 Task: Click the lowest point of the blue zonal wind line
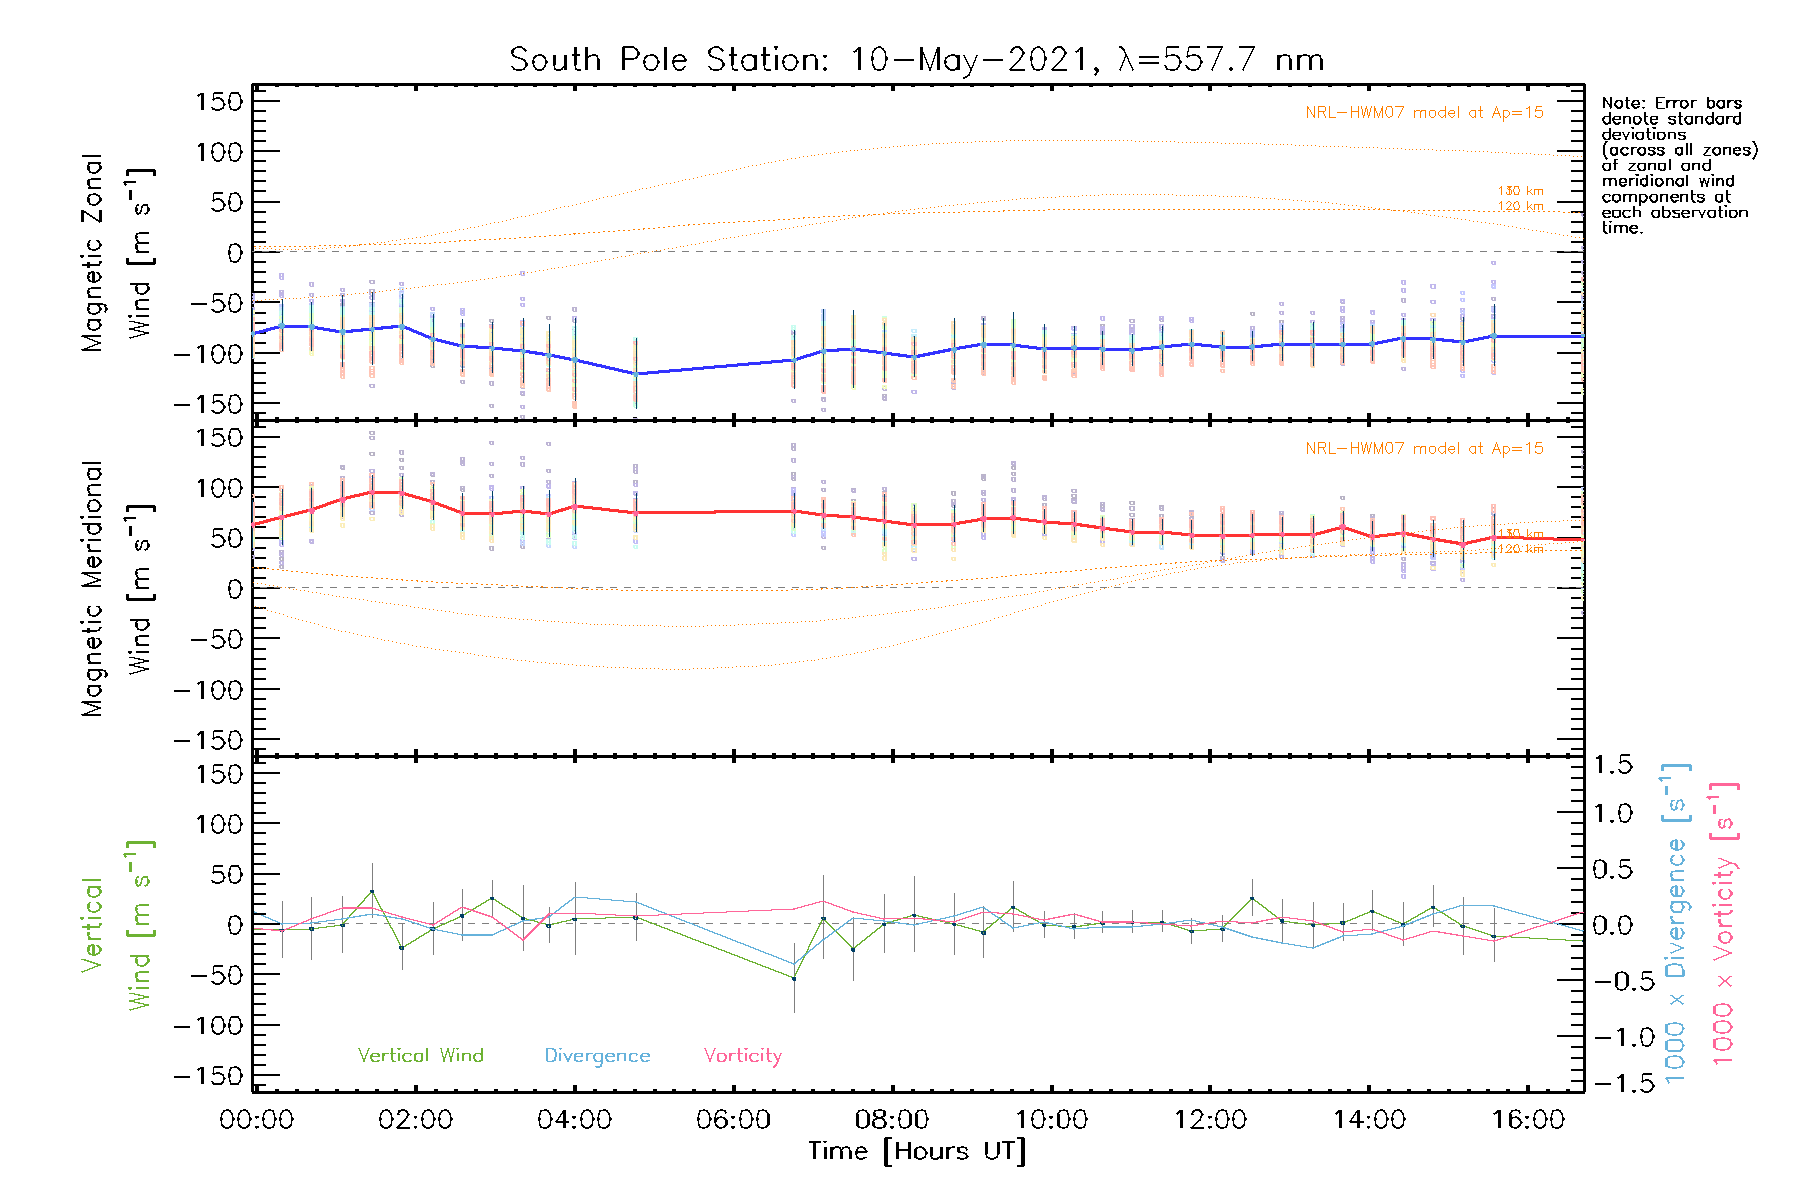[636, 374]
